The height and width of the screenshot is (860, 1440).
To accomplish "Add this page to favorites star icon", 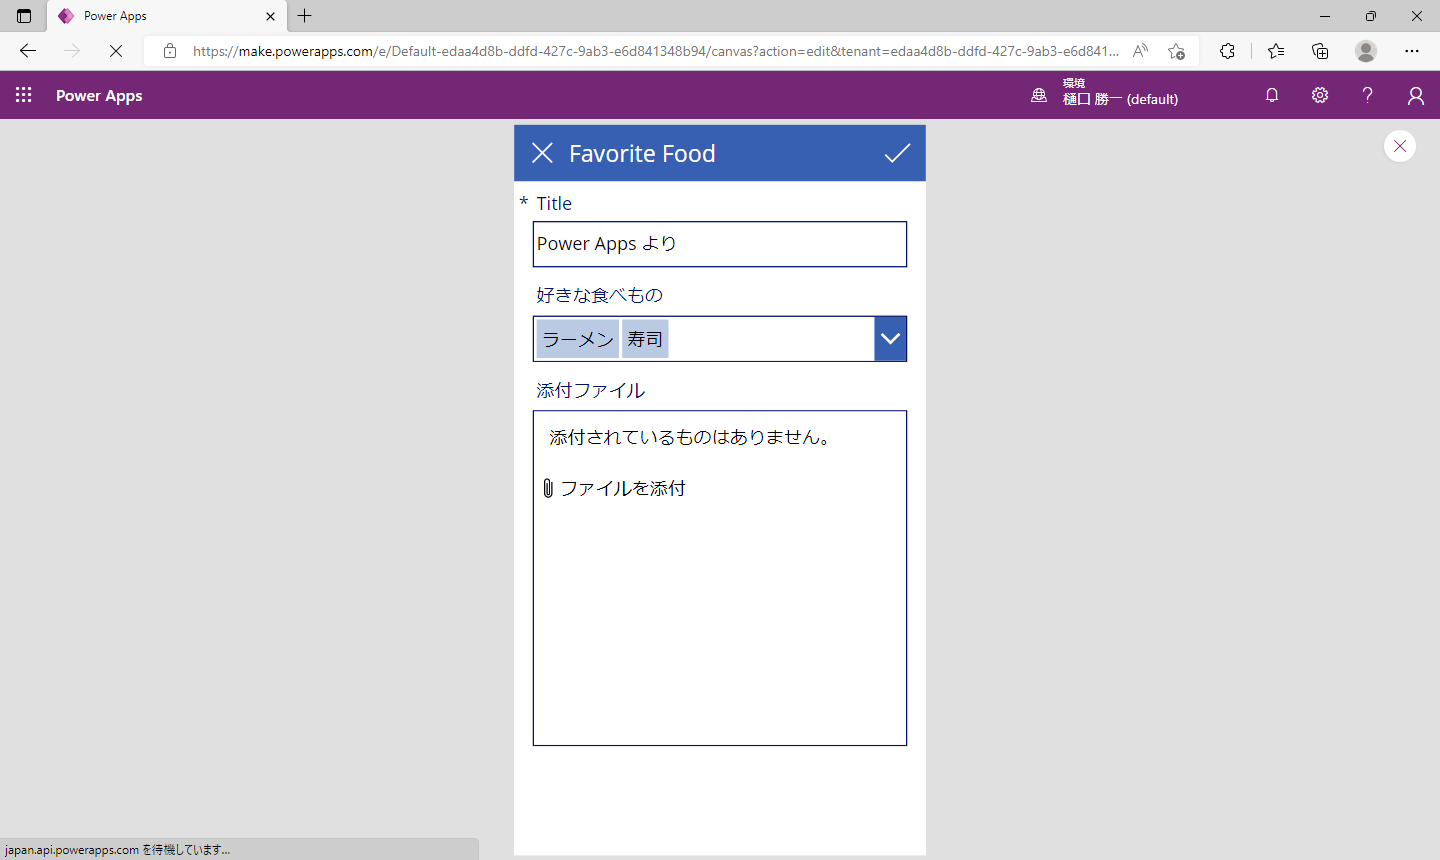I will (1176, 50).
